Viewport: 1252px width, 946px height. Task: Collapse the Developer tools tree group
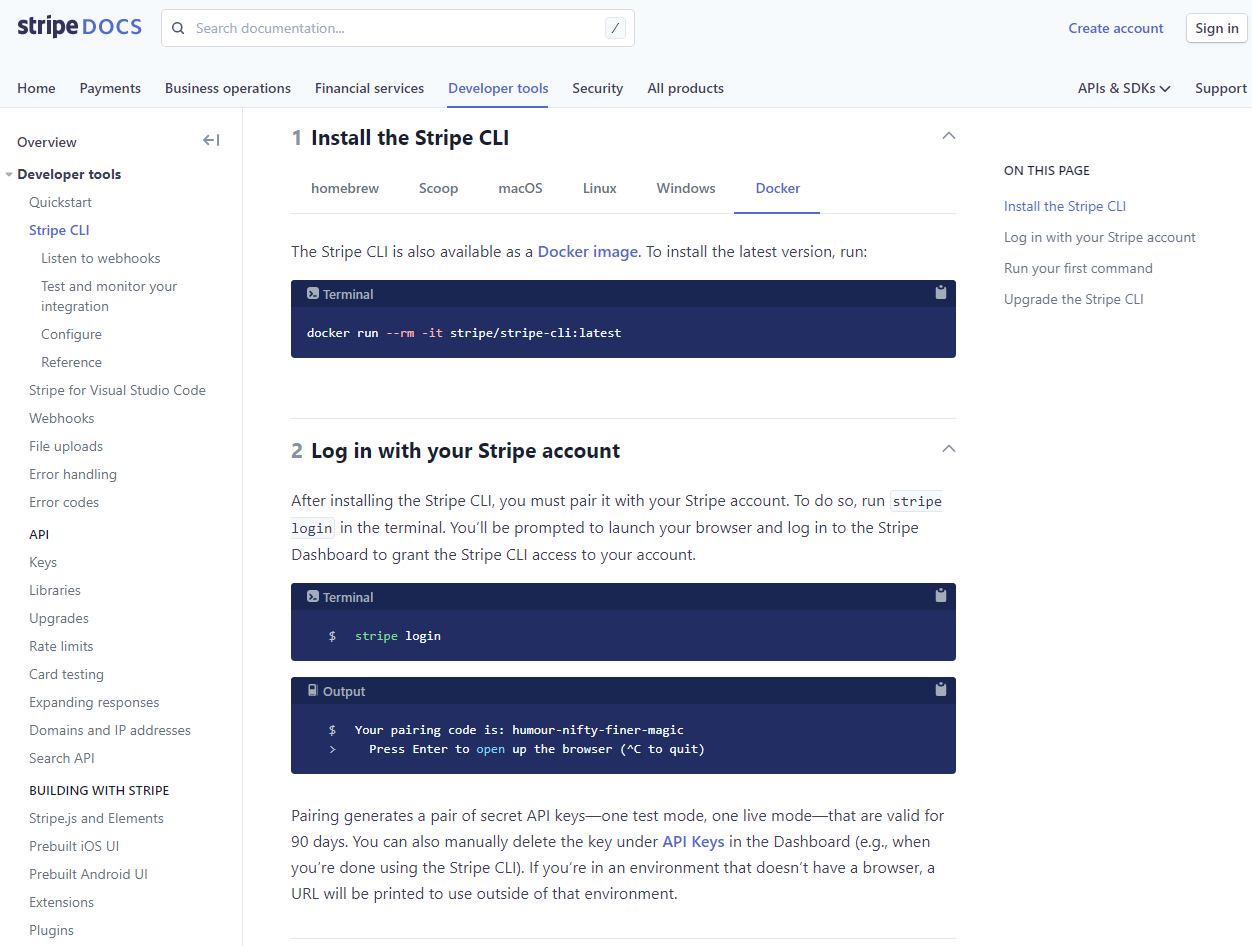click(x=9, y=175)
